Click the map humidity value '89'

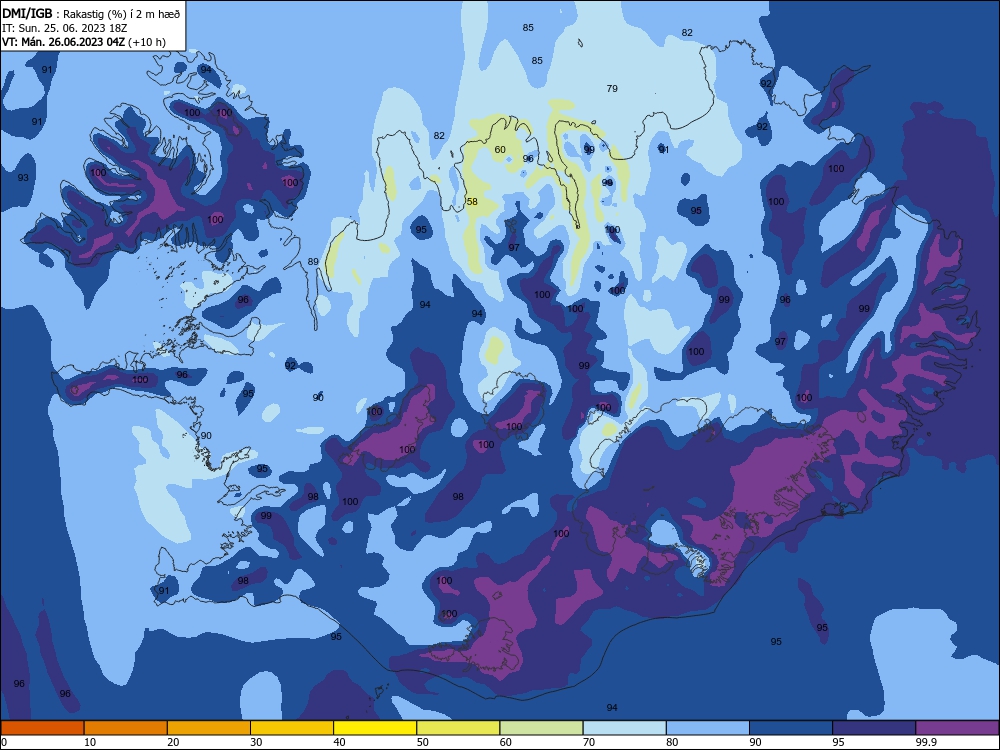(x=313, y=261)
